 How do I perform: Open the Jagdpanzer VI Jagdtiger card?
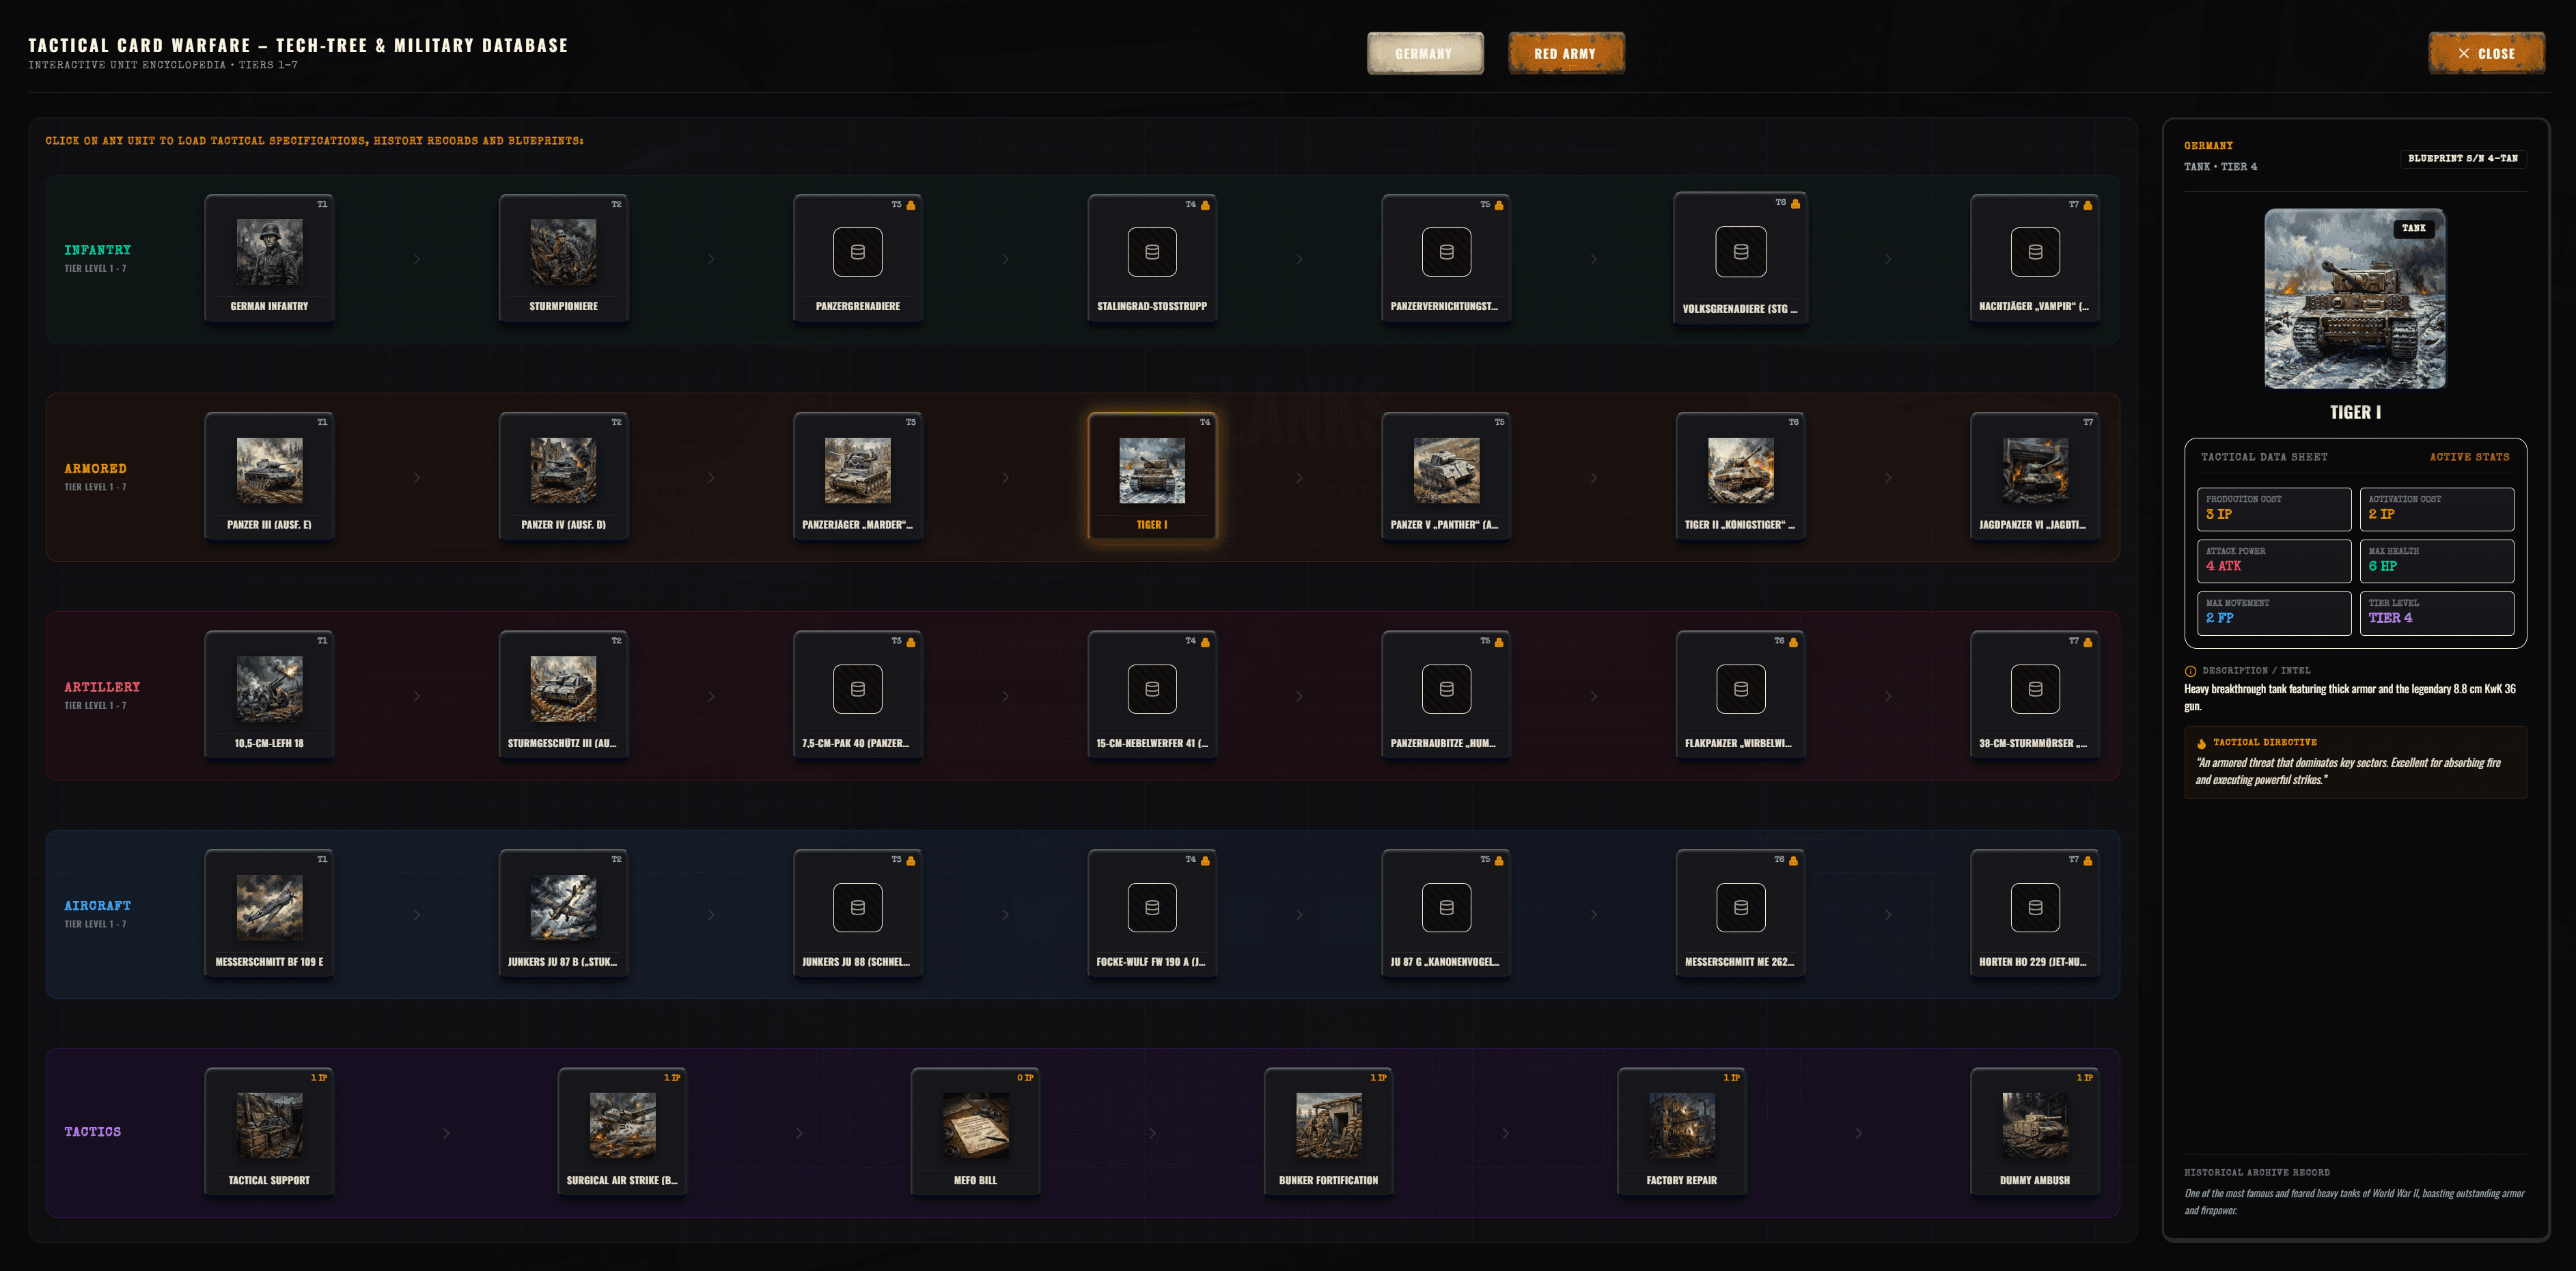pos(2035,476)
